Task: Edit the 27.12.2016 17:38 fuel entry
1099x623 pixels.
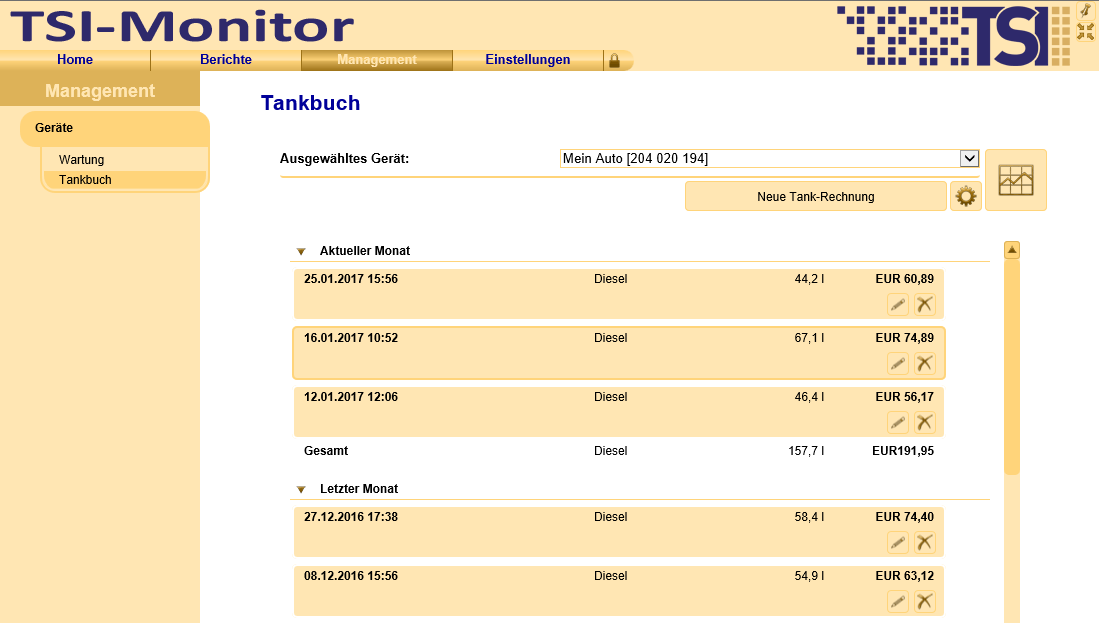Action: [898, 542]
